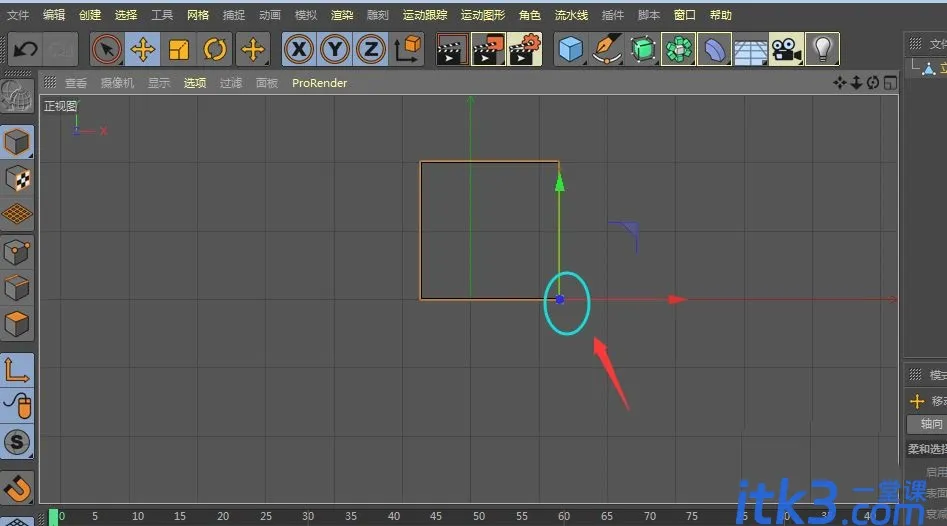The height and width of the screenshot is (526, 947).
Task: Click frame 60 on timeline ruler
Action: pos(563,516)
